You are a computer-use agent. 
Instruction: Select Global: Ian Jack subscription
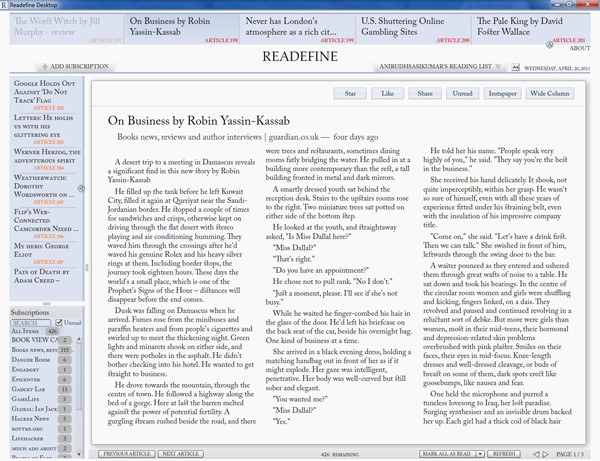coord(41,409)
